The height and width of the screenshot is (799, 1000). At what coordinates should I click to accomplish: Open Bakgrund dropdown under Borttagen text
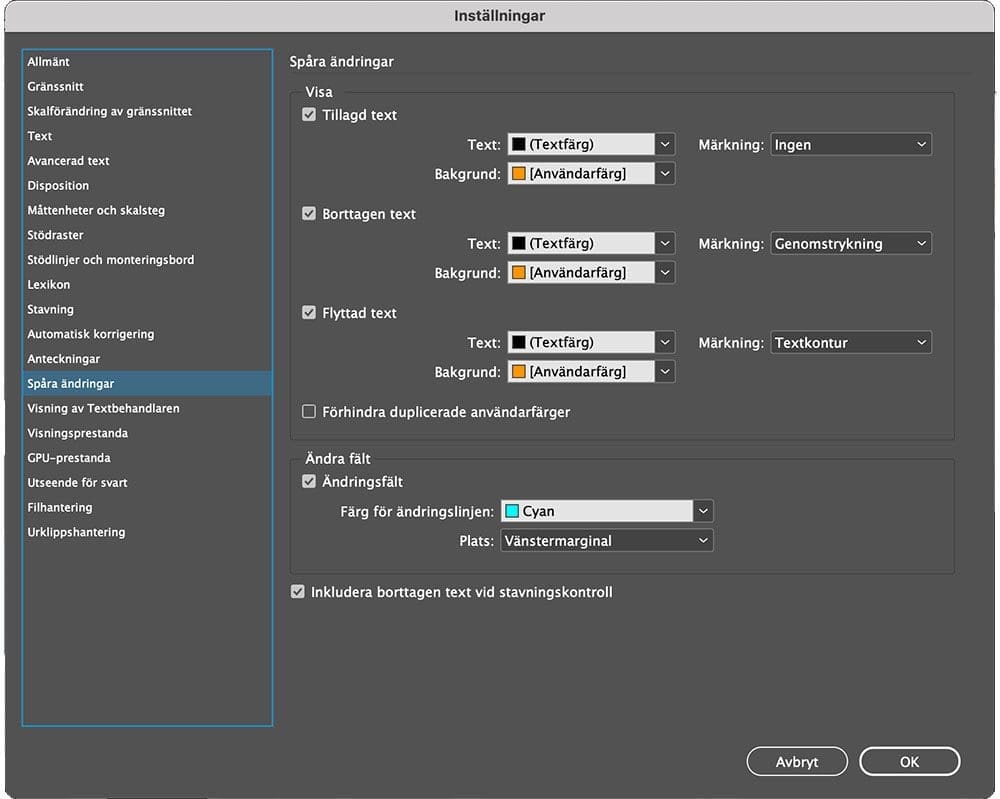click(x=591, y=273)
